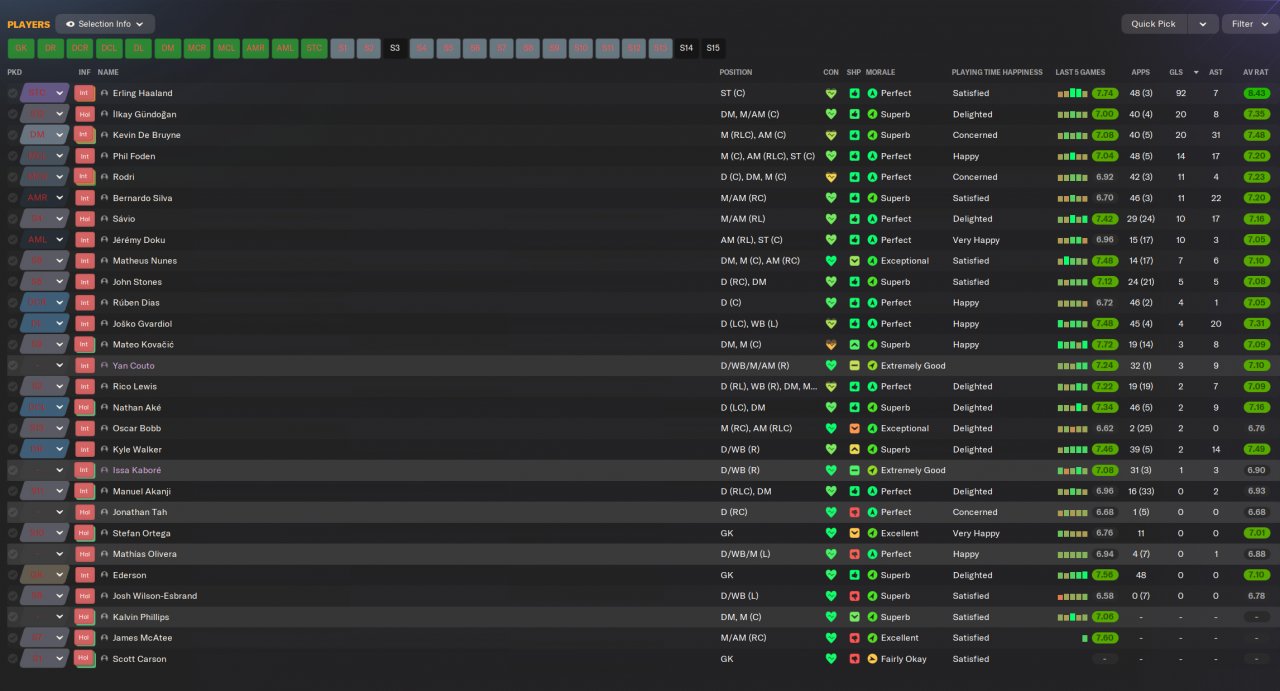
Task: Click Mateo Kovačić's orange condition heart
Action: (x=830, y=345)
